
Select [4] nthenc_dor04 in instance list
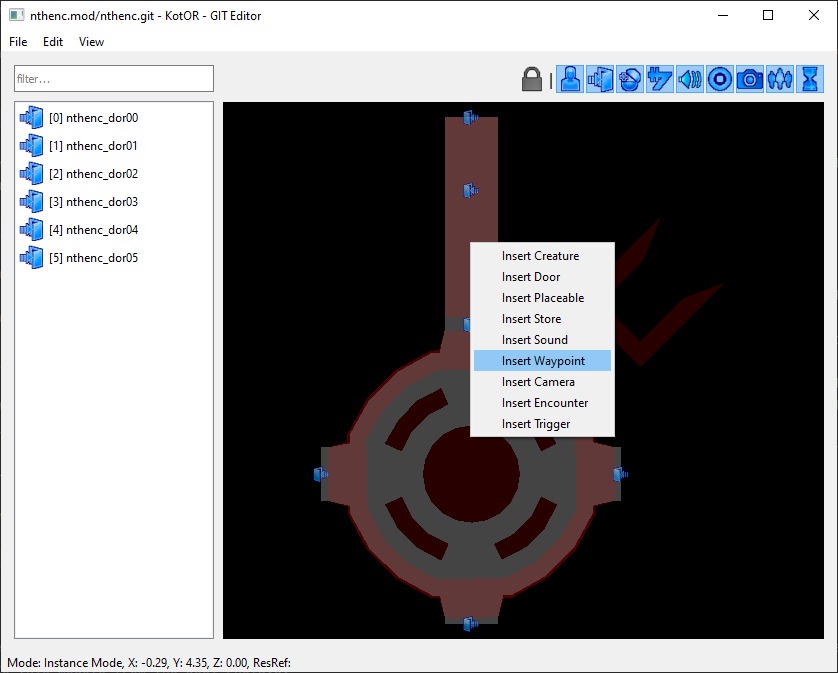(114, 230)
